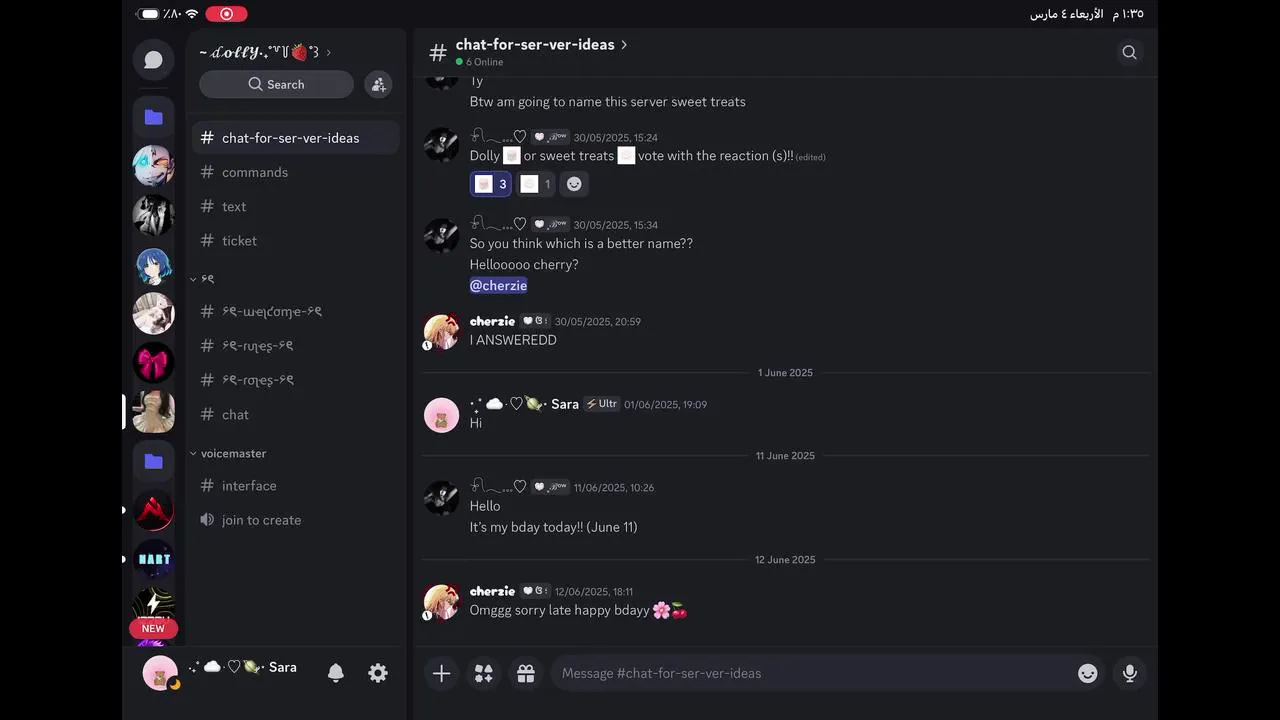Open direct messages icon

point(153,60)
